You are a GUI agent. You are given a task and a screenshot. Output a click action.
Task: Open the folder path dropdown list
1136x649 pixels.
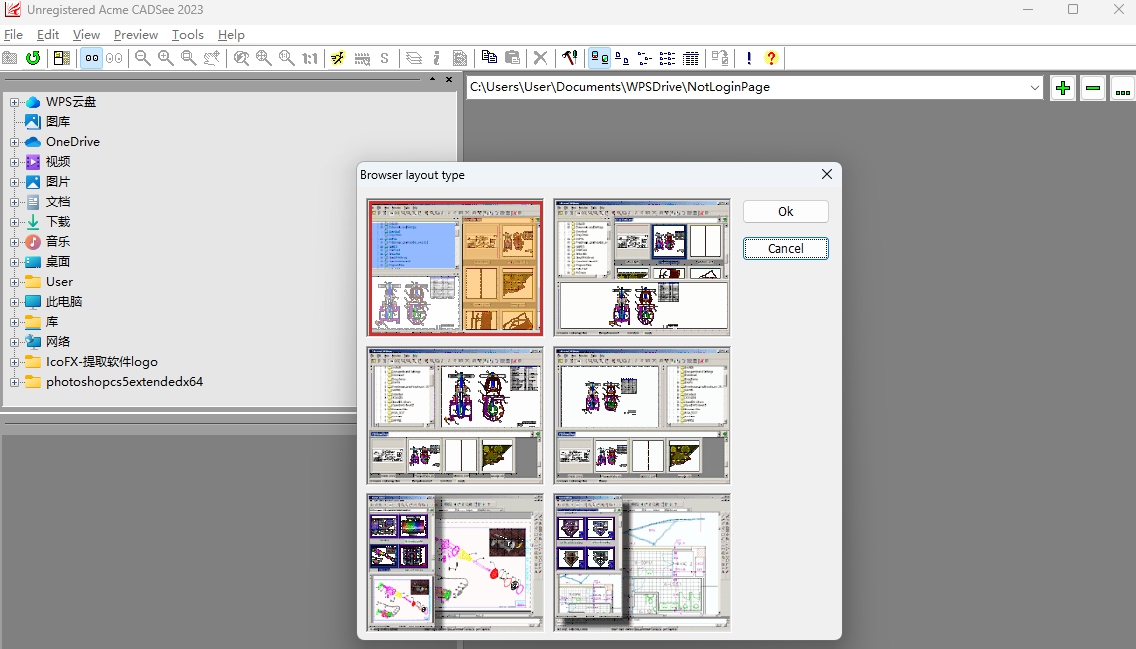[1037, 87]
